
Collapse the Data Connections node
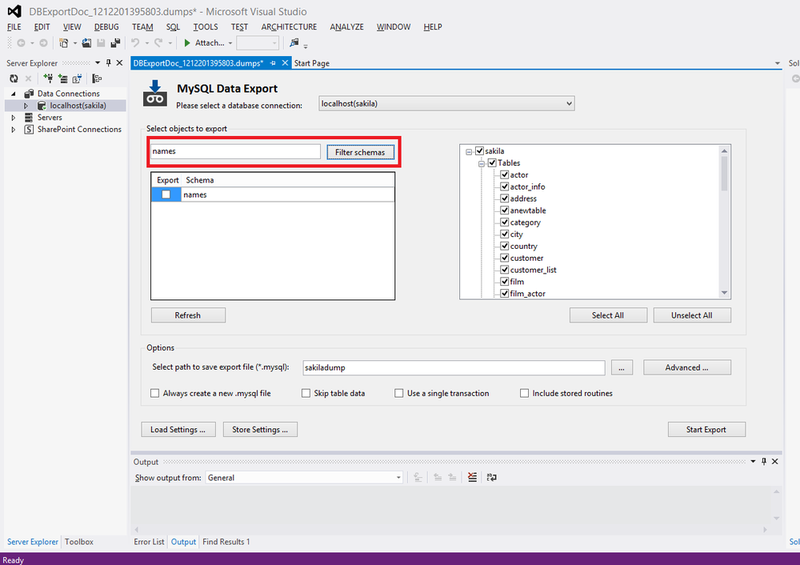14,94
